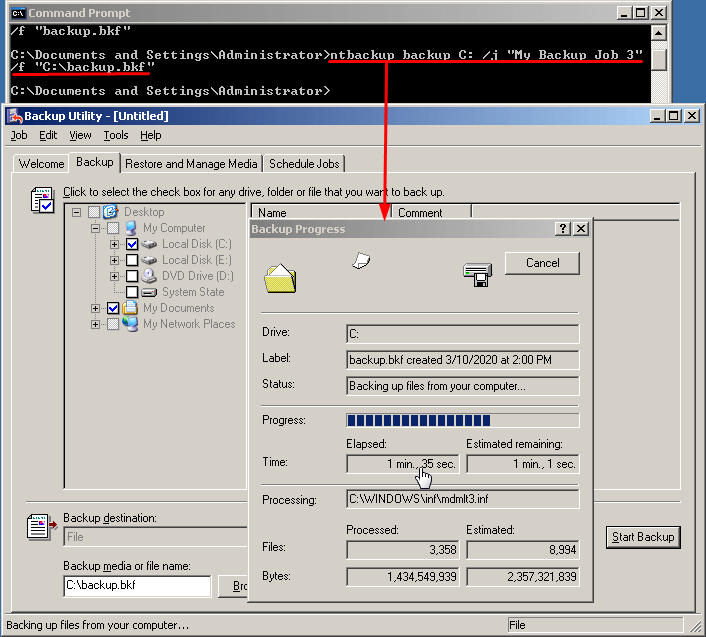
Task: Cancel the backup in progress
Action: 543,263
